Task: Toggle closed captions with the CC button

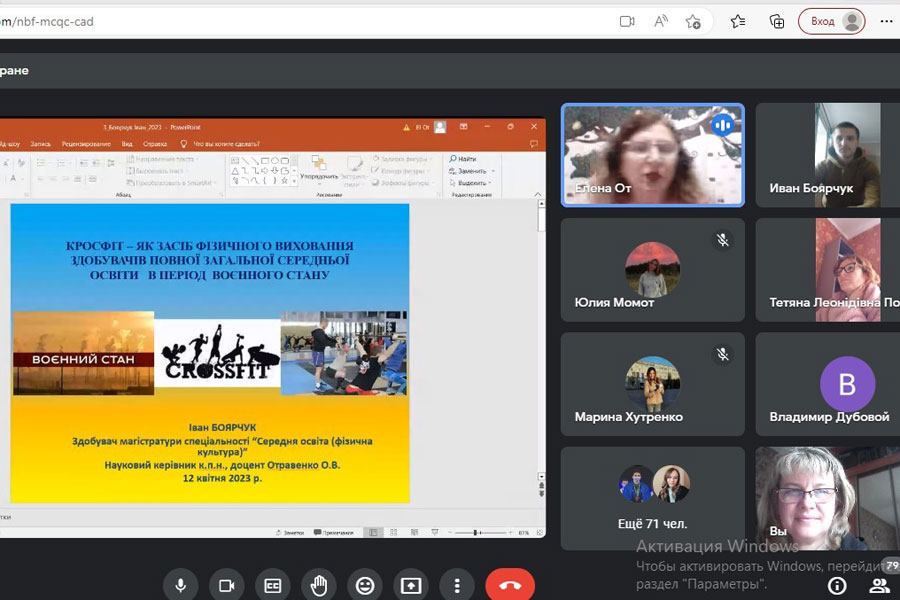Action: tap(273, 585)
